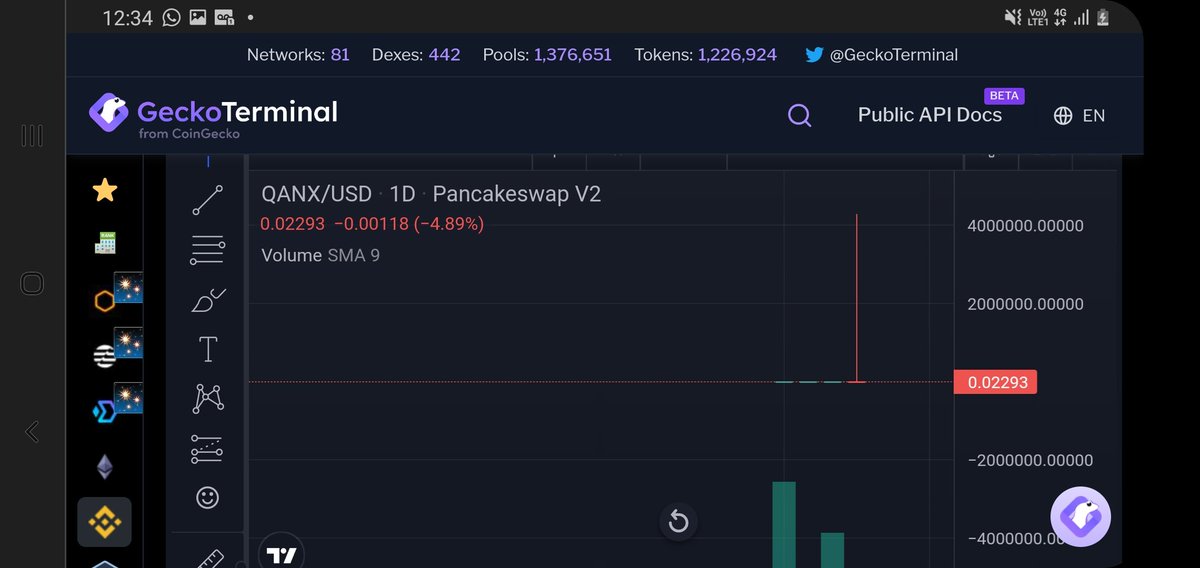
Task: Click the Tokens: 1,226,924 count
Action: tap(705, 55)
